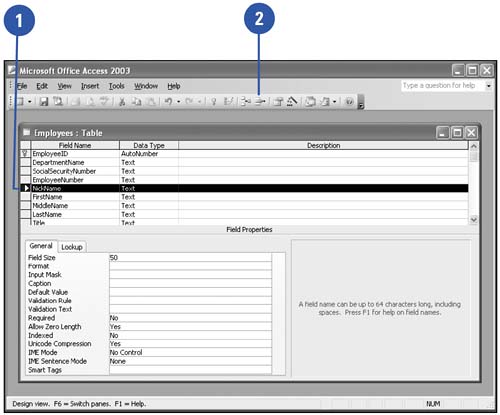The image size is (500, 415).
Task: Click the FirstName field name cell
Action: tap(75, 197)
